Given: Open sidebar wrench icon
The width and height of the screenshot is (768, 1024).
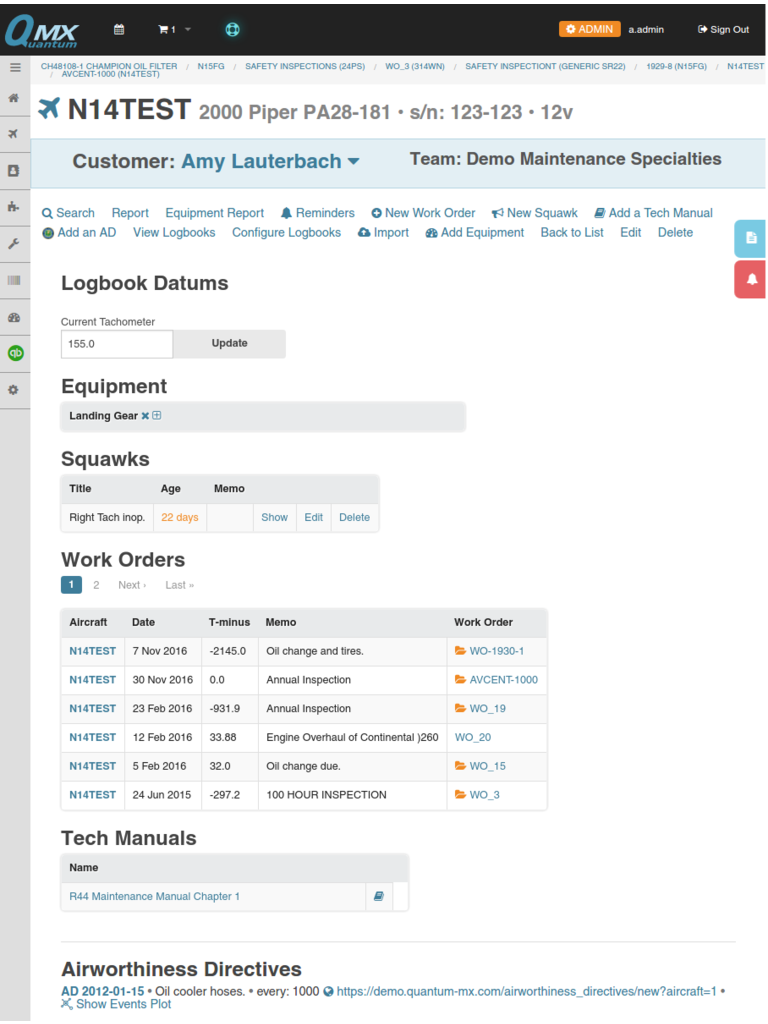Looking at the screenshot, I should (x=14, y=244).
